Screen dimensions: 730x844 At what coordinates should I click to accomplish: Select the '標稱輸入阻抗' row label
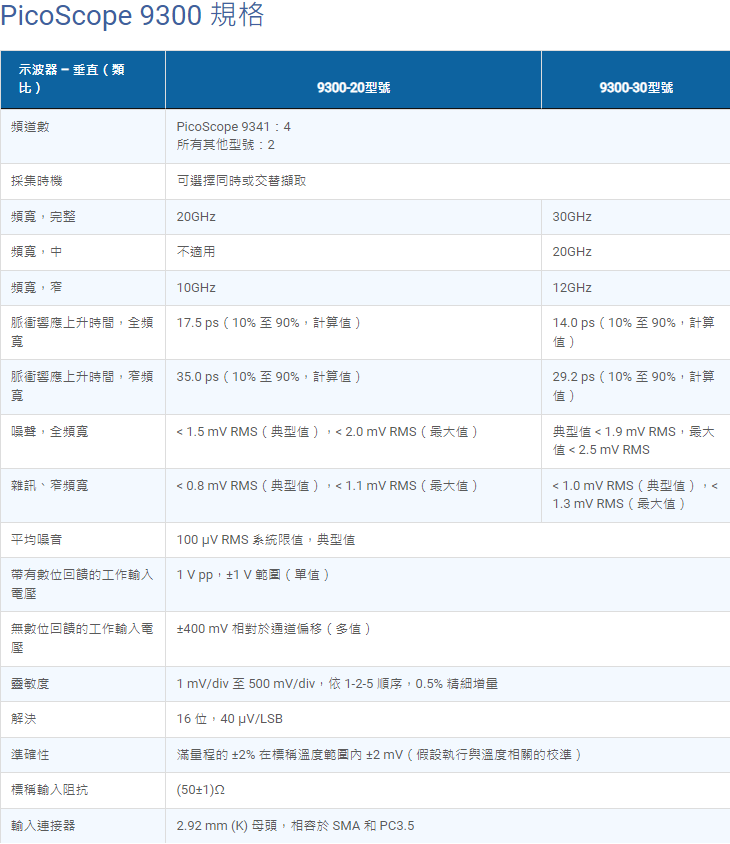50,790
